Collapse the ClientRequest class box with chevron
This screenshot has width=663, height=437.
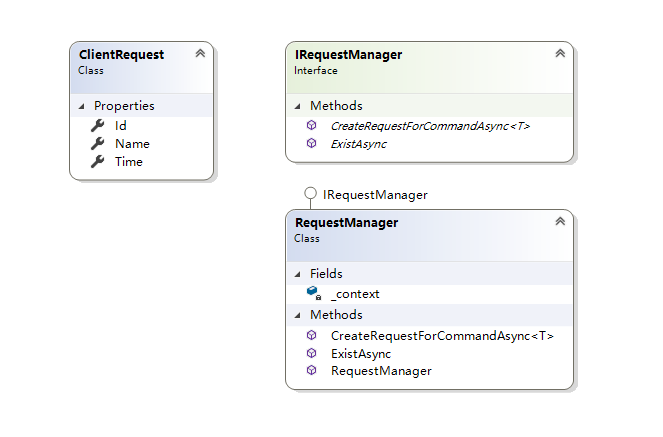pyautogui.click(x=199, y=54)
